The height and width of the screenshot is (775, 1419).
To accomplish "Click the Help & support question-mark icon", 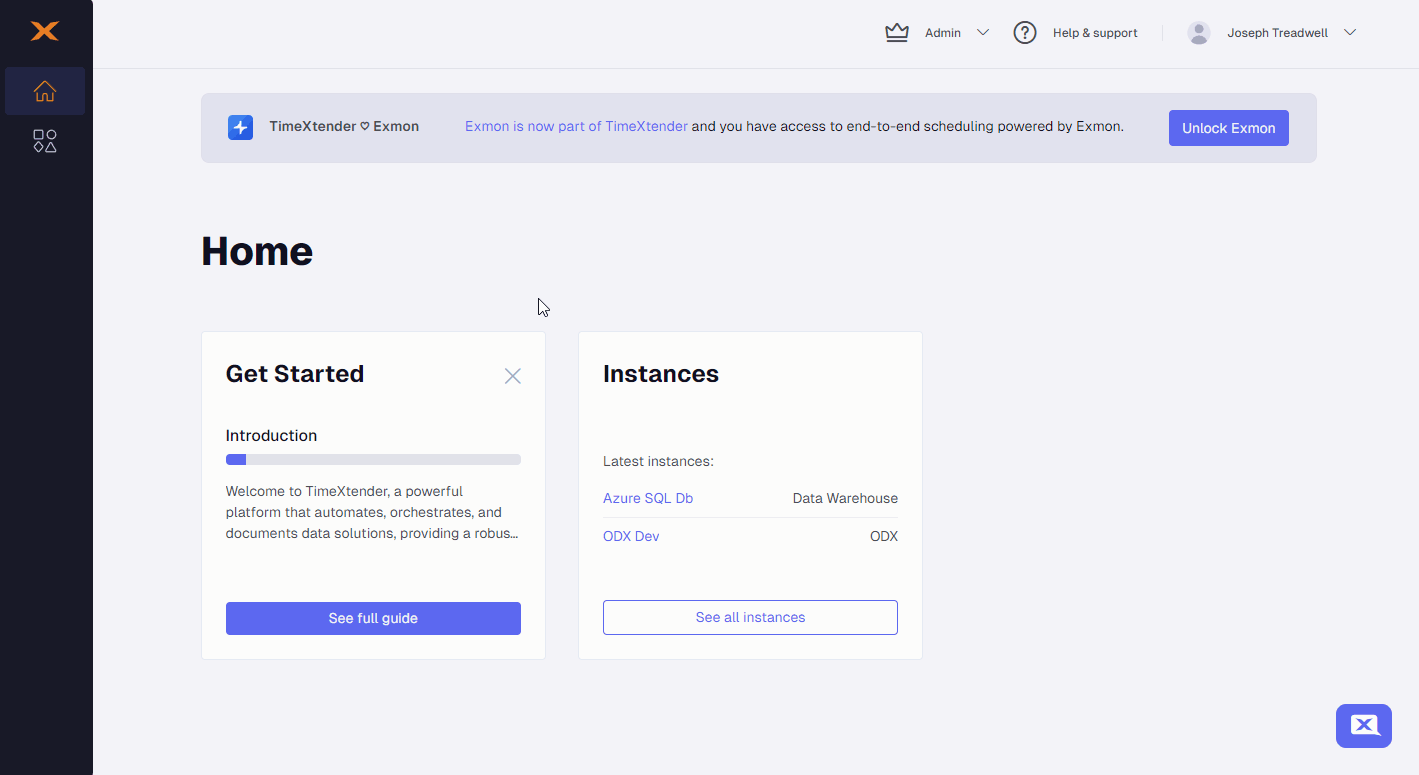I will pos(1025,33).
